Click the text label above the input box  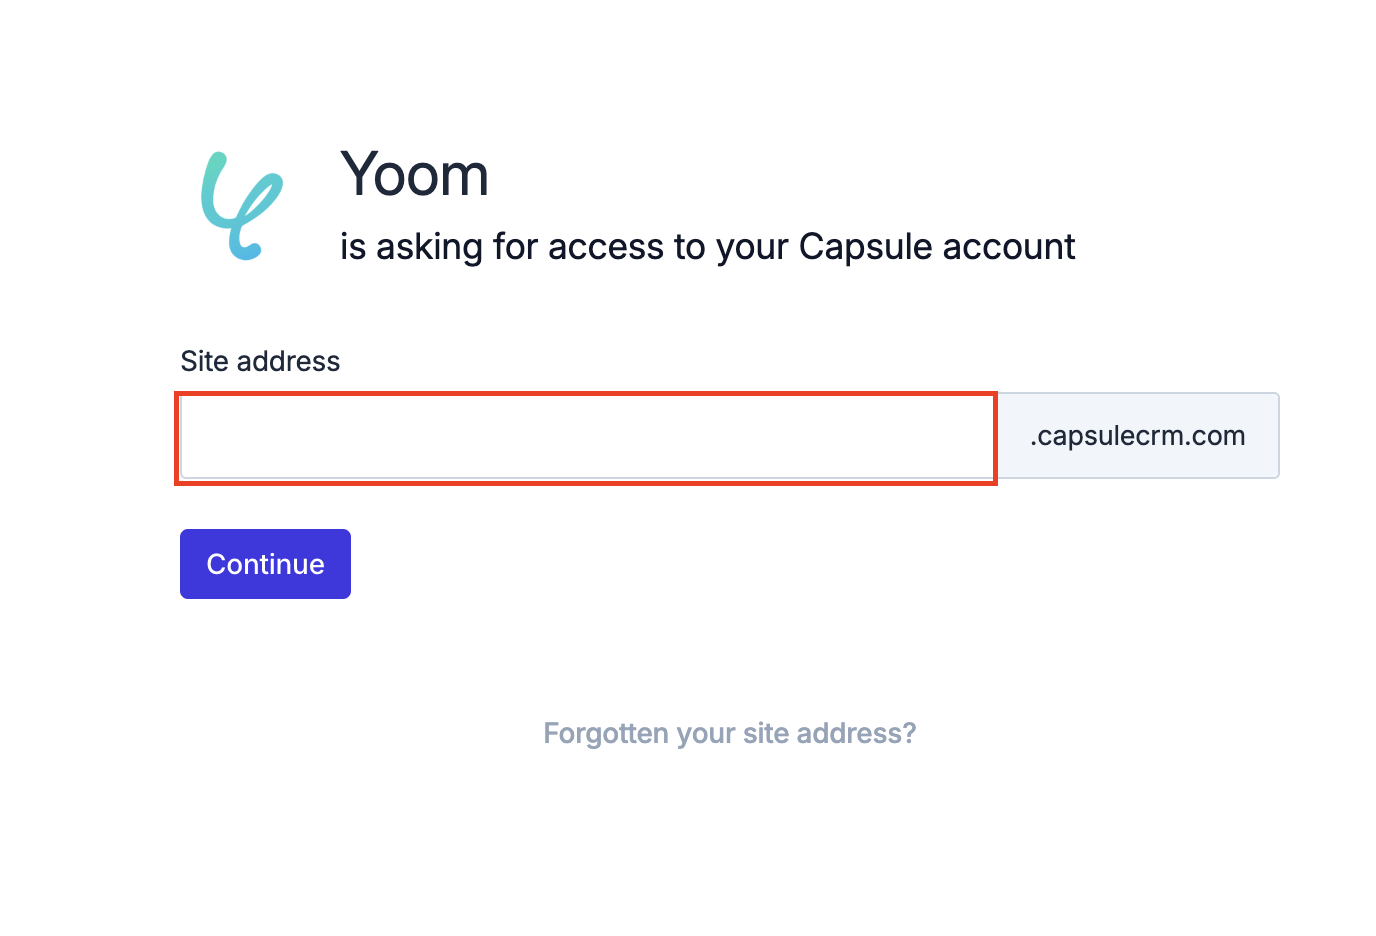tap(260, 361)
